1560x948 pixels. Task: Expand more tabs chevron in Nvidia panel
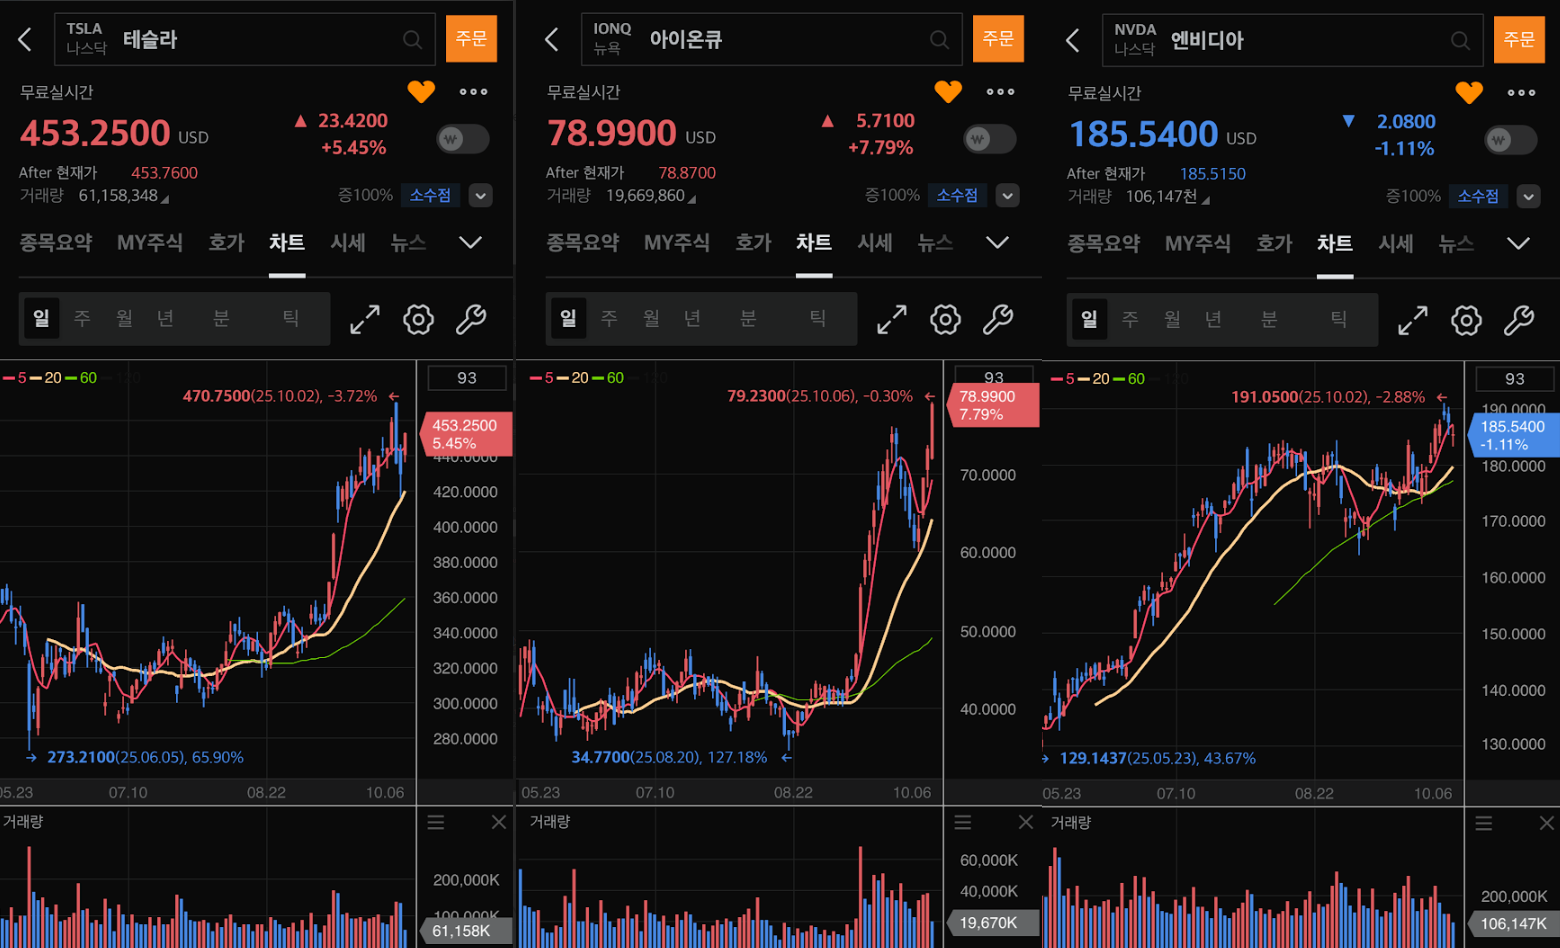coord(1518,244)
